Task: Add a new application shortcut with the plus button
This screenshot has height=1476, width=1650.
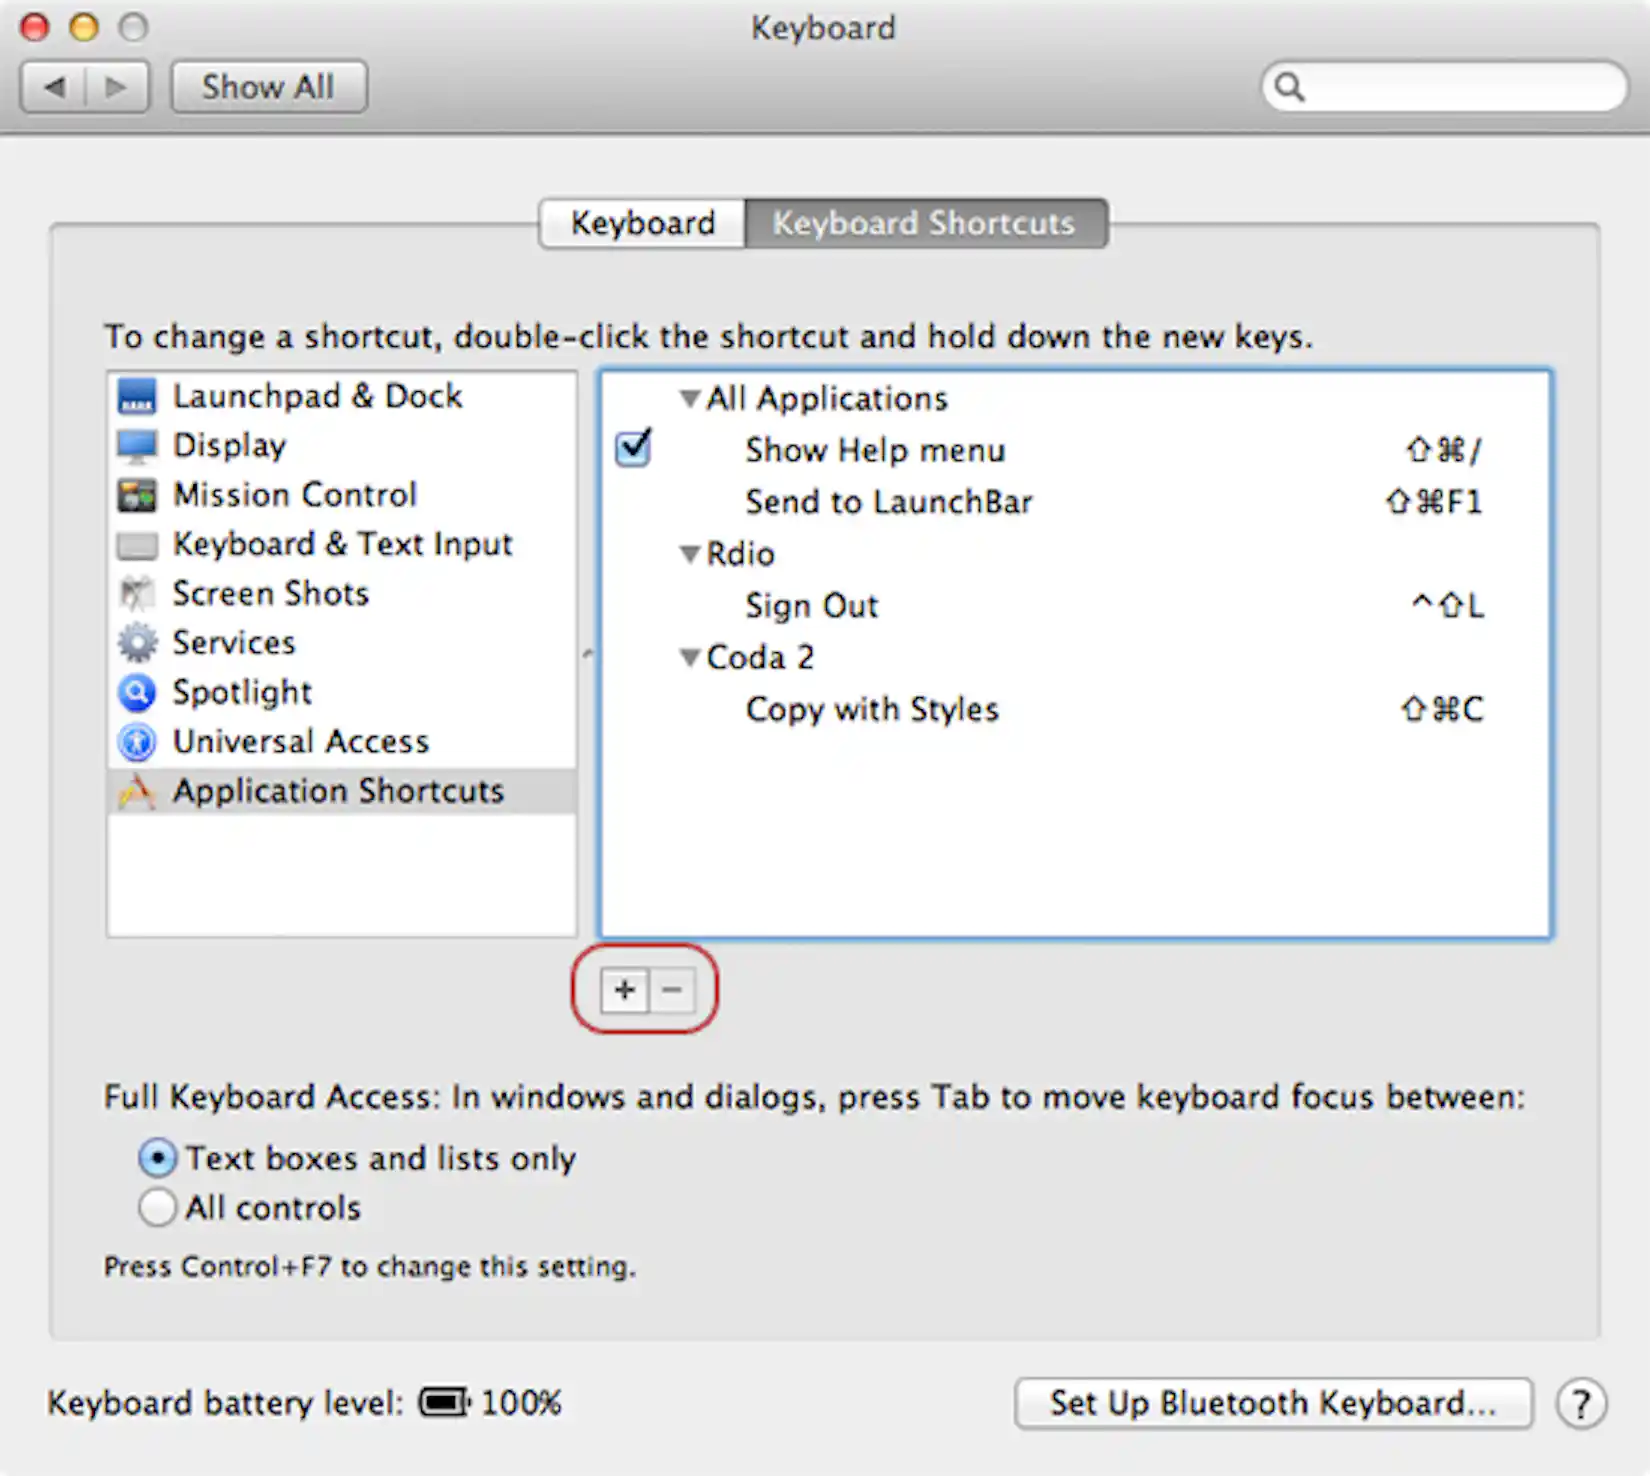Action: (x=622, y=990)
